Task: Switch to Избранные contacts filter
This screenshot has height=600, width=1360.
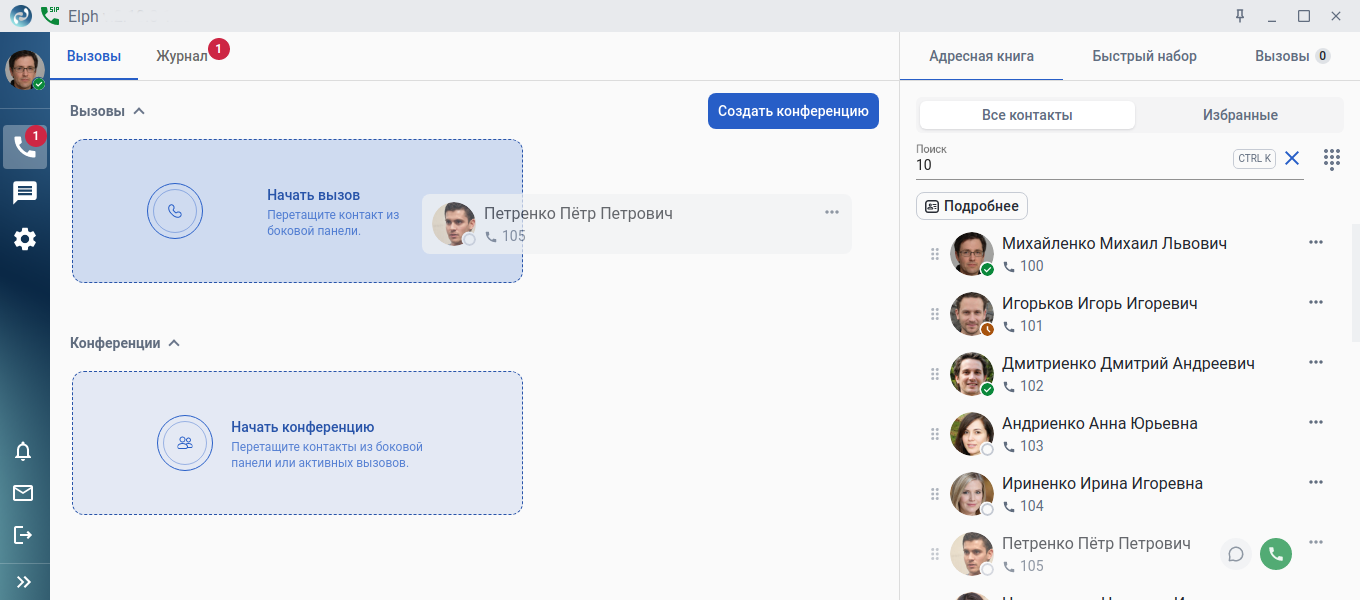Action: [x=1240, y=115]
